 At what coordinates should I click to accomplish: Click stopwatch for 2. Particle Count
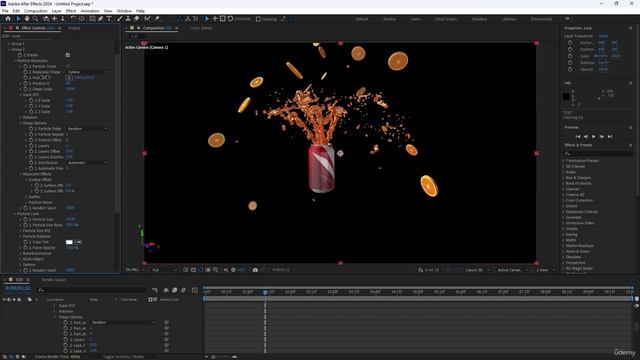tap(25, 66)
